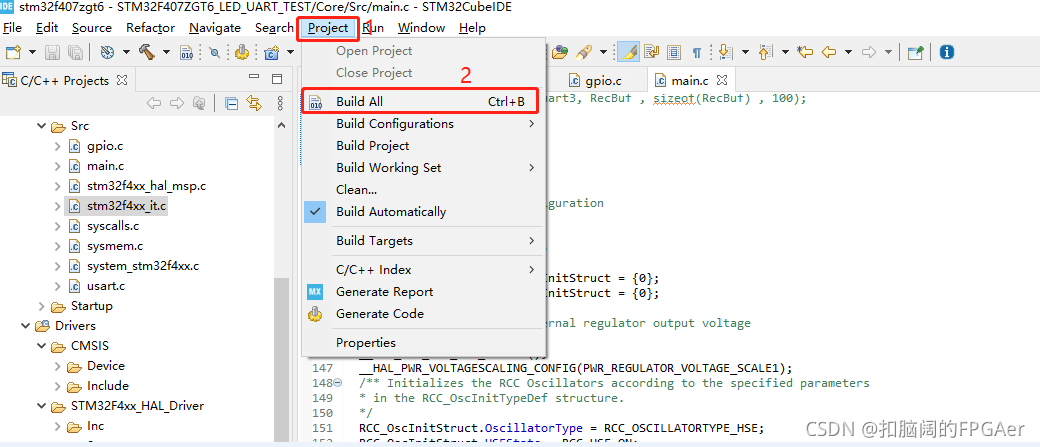Toggle Link with Editor in Projects view
This screenshot has height=447, width=1040.
coord(253,103)
